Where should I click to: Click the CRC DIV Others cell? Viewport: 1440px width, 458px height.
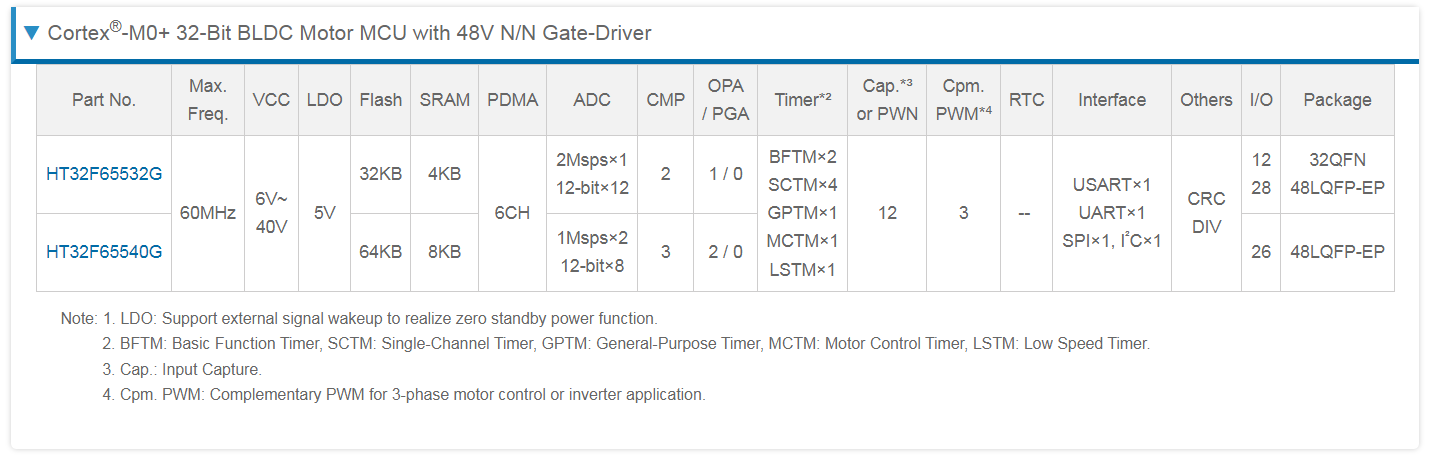point(1207,213)
